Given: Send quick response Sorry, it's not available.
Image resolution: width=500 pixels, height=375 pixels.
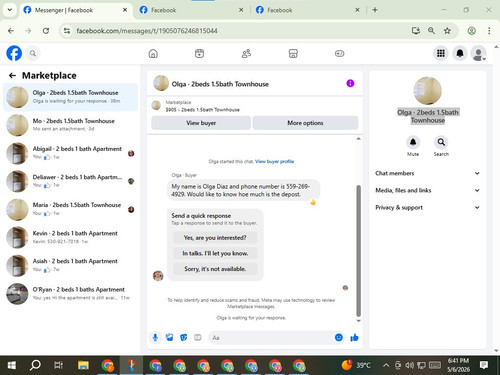Looking at the screenshot, I should [215, 269].
